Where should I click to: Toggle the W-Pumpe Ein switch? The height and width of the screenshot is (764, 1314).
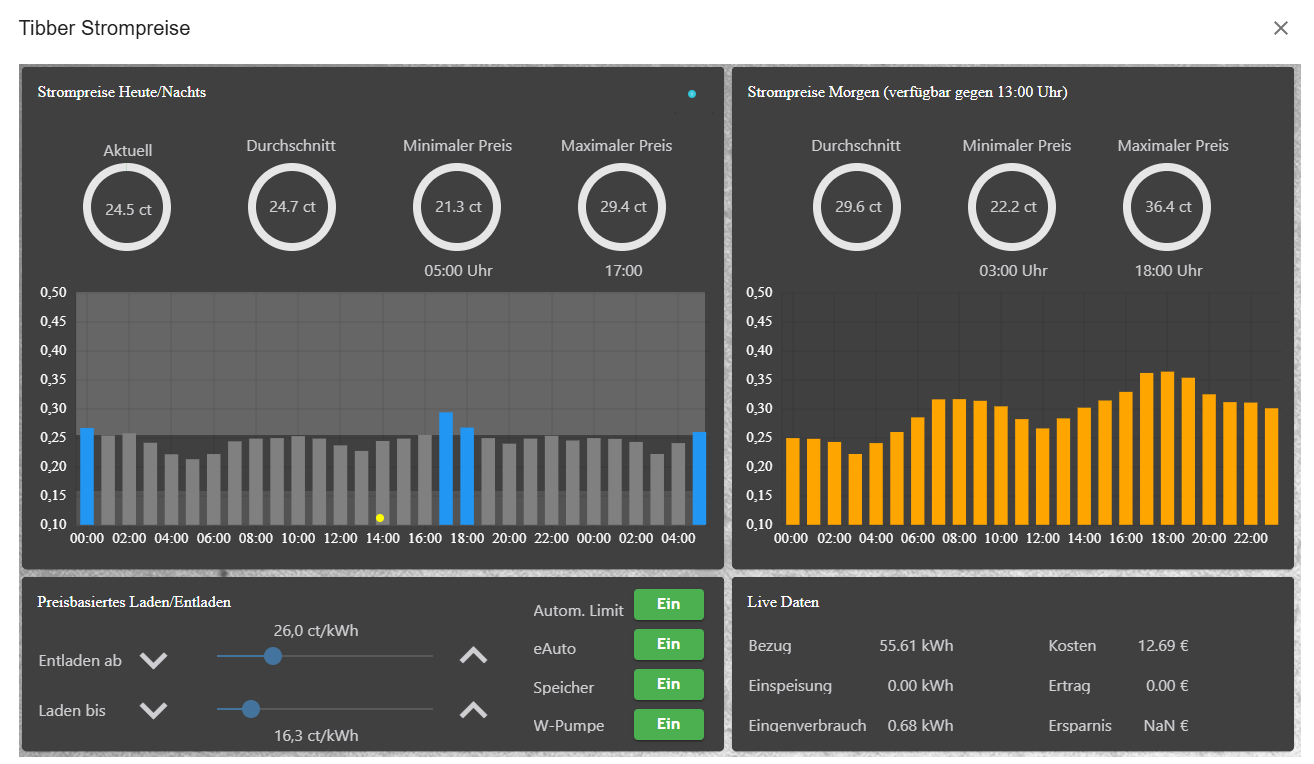668,724
